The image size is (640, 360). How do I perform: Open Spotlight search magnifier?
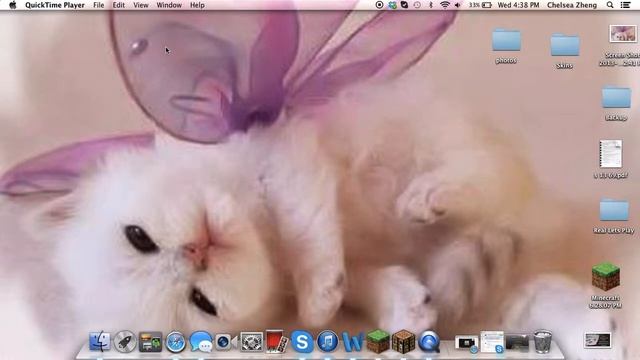tap(610, 5)
